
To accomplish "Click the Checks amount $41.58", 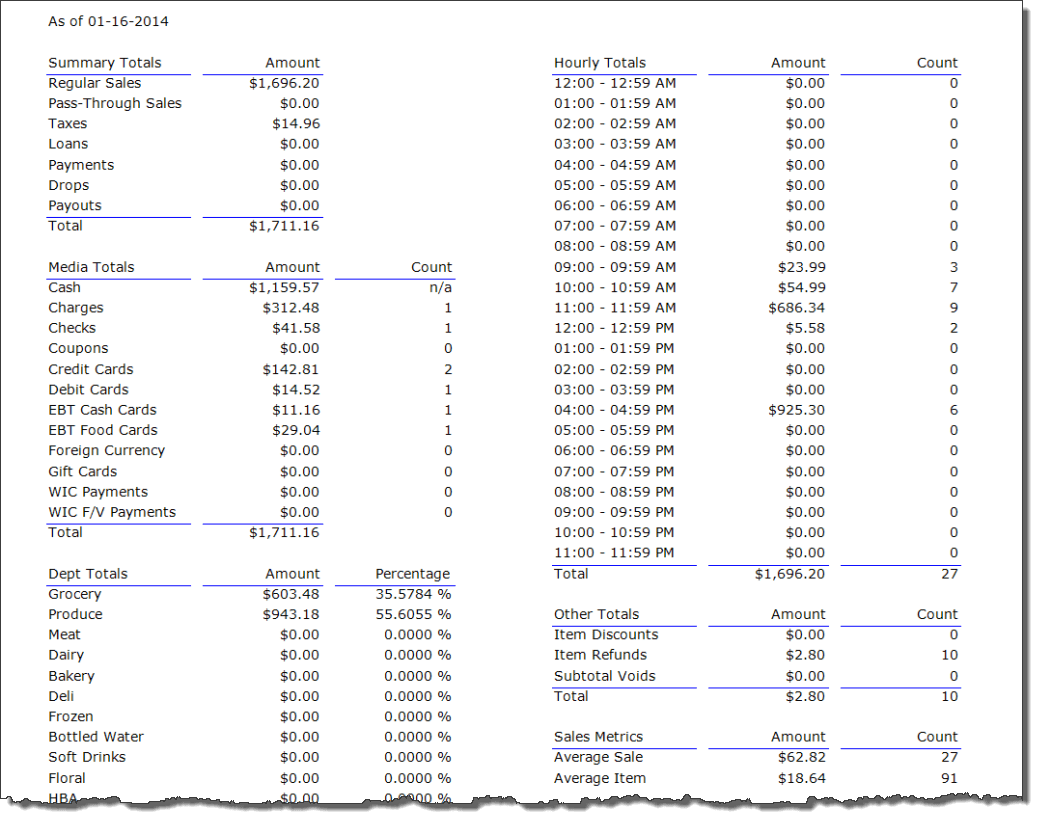I will tap(296, 328).
